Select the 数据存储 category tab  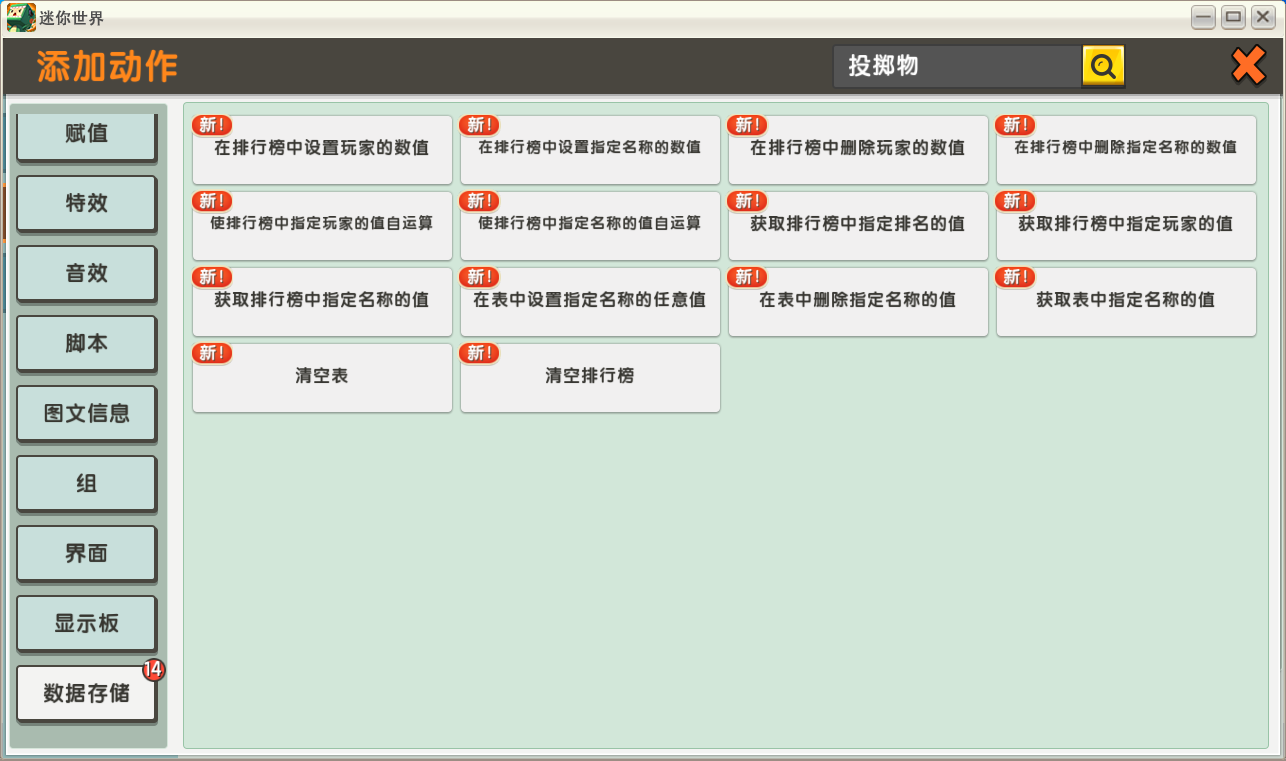[86, 693]
